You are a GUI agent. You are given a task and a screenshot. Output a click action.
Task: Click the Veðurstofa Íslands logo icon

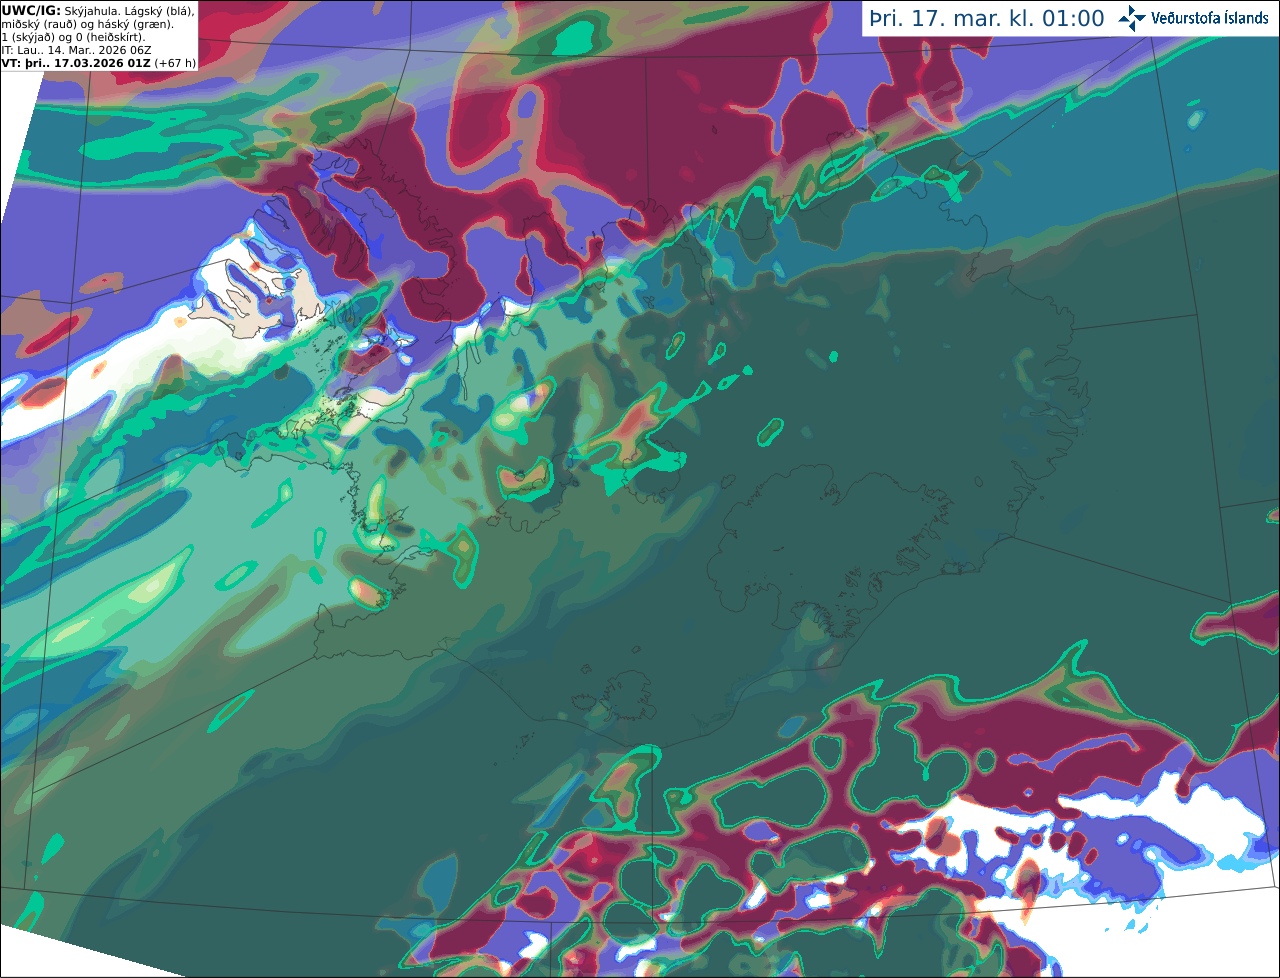[x=1132, y=18]
